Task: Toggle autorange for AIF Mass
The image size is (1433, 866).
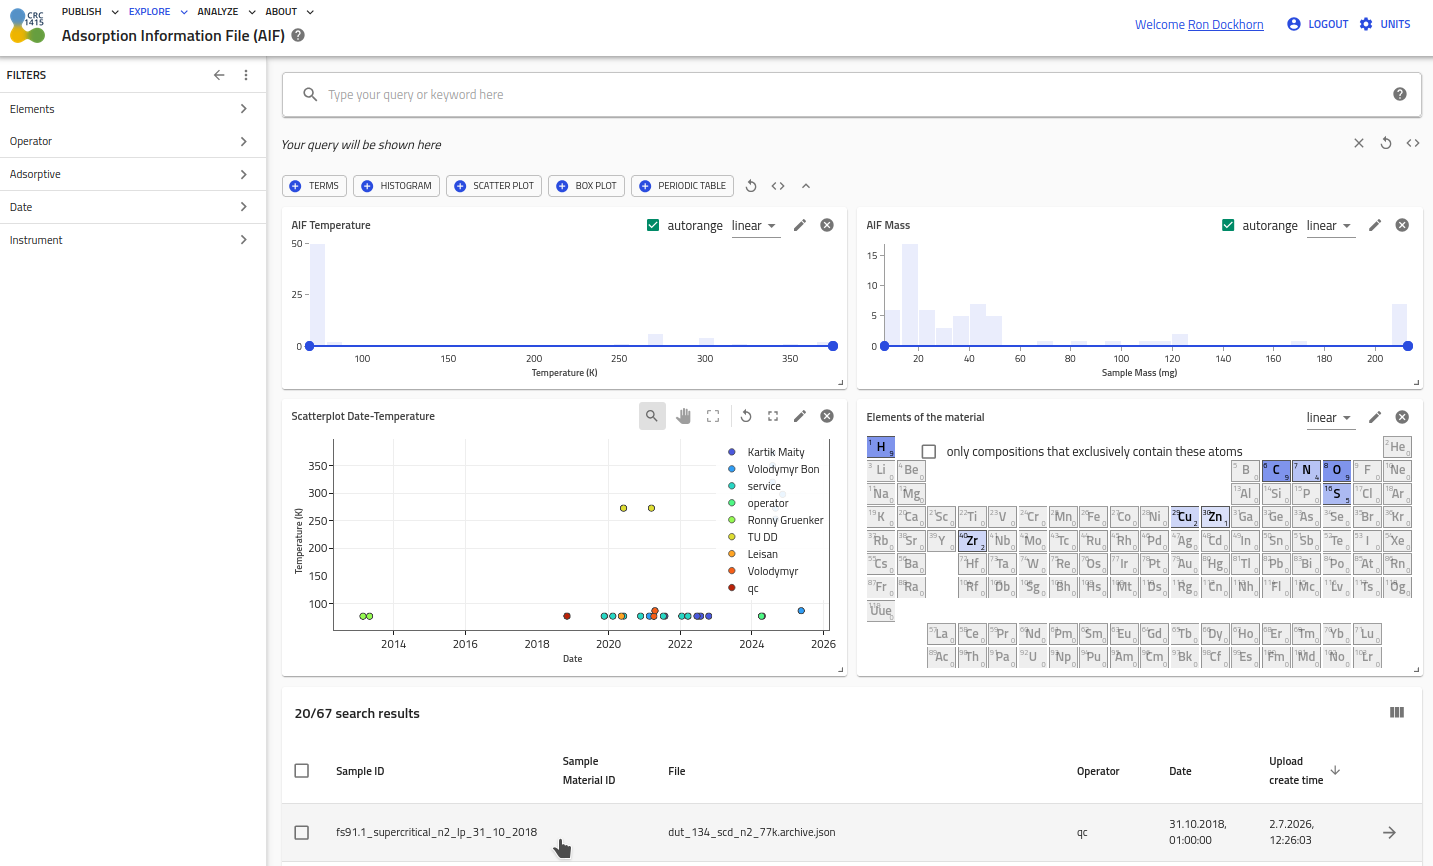Action: 1228,225
